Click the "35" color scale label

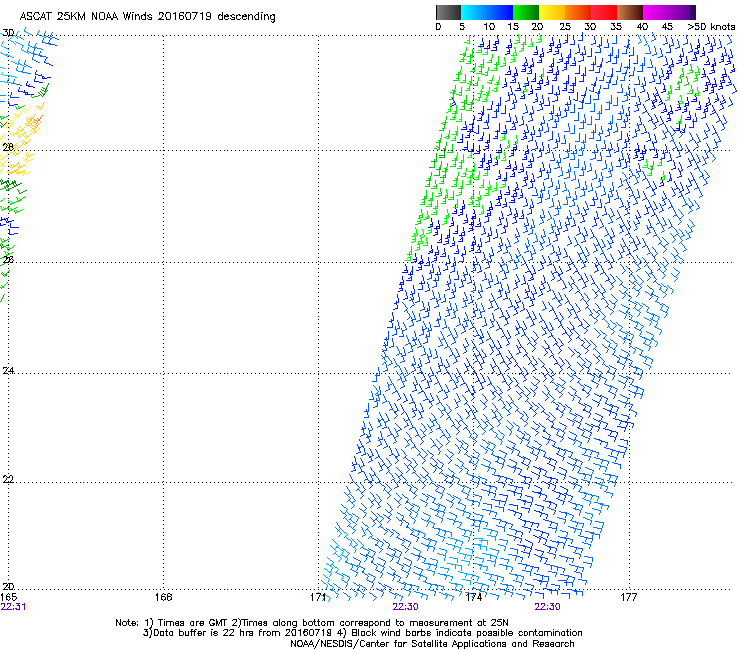click(x=616, y=27)
